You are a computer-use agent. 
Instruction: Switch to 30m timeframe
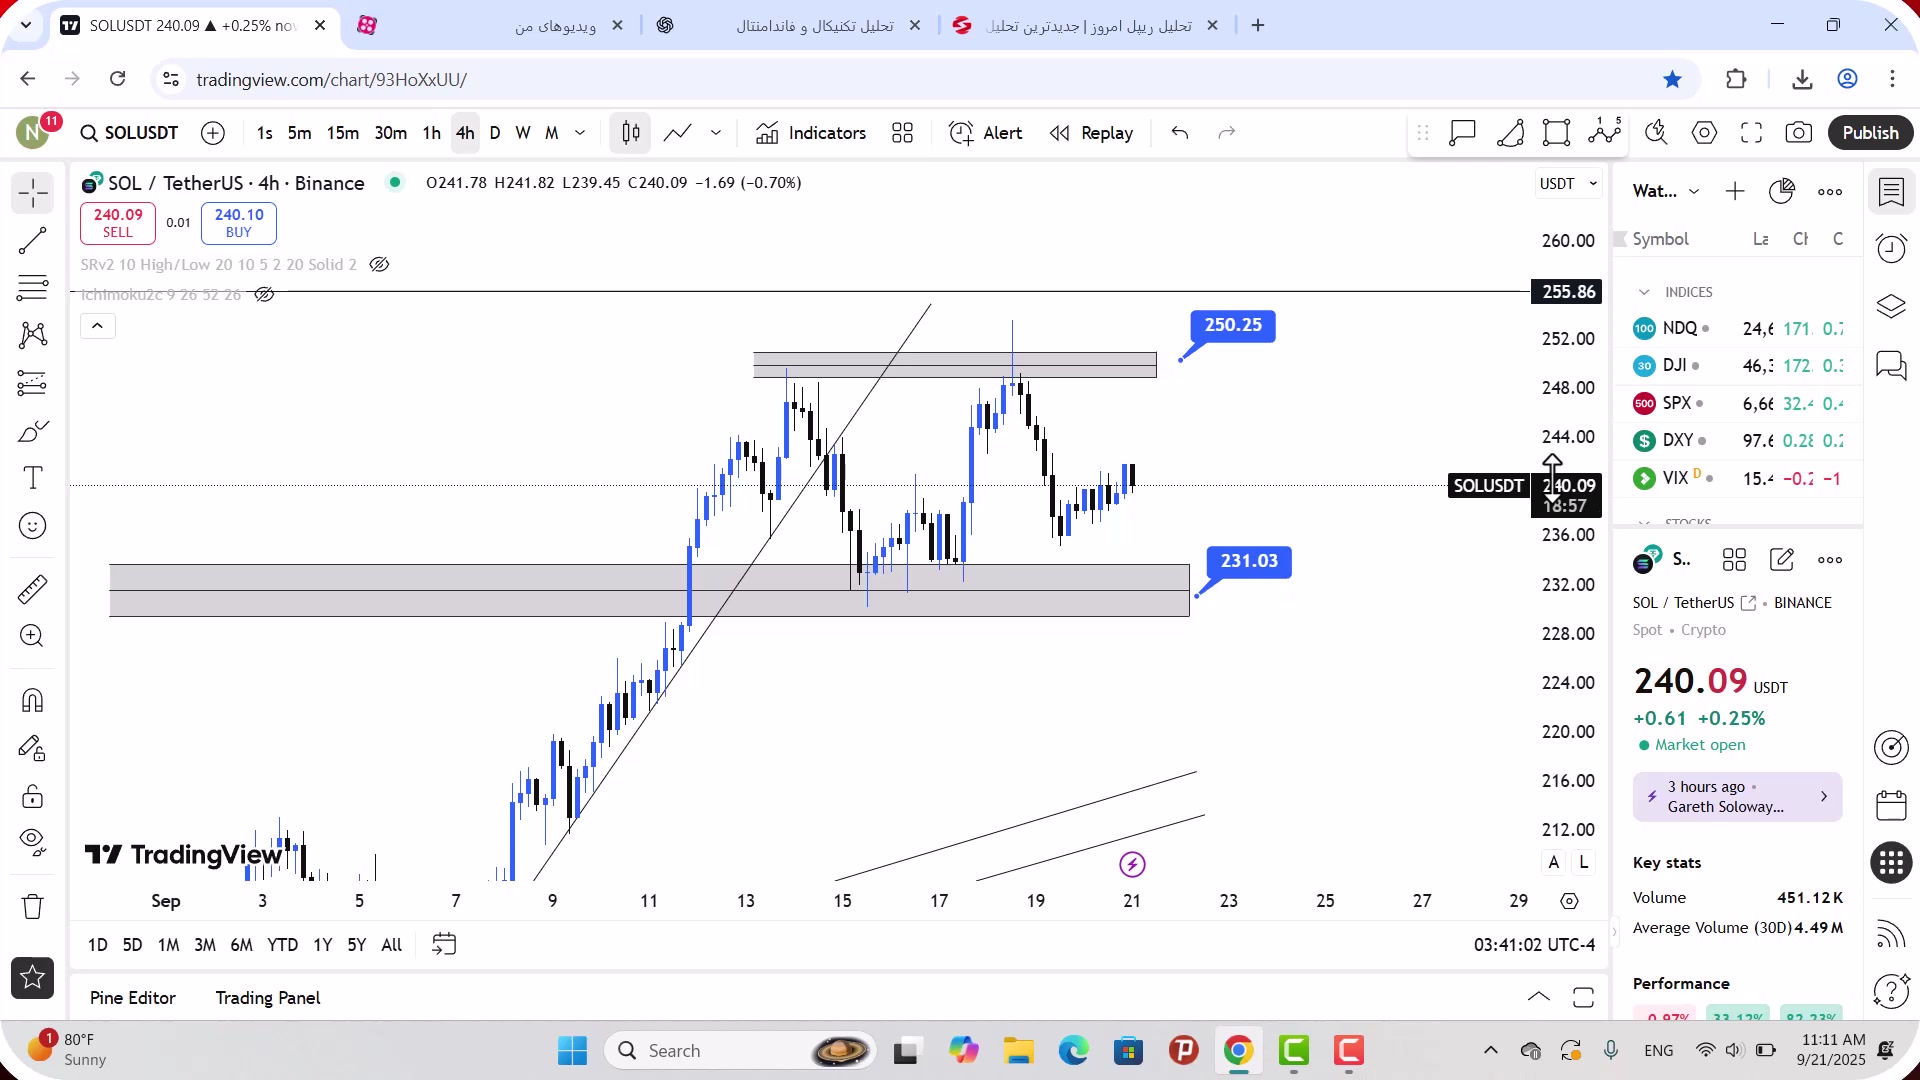point(391,133)
